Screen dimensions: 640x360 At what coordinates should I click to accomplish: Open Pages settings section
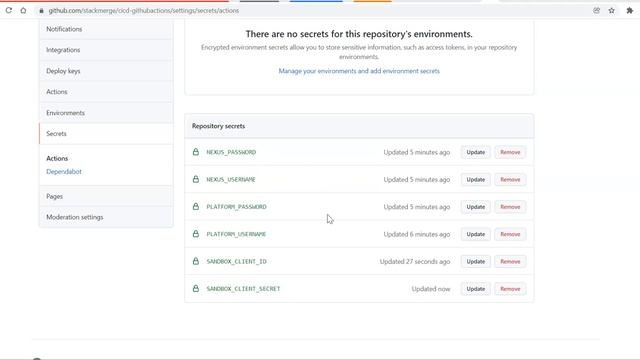coord(106,196)
